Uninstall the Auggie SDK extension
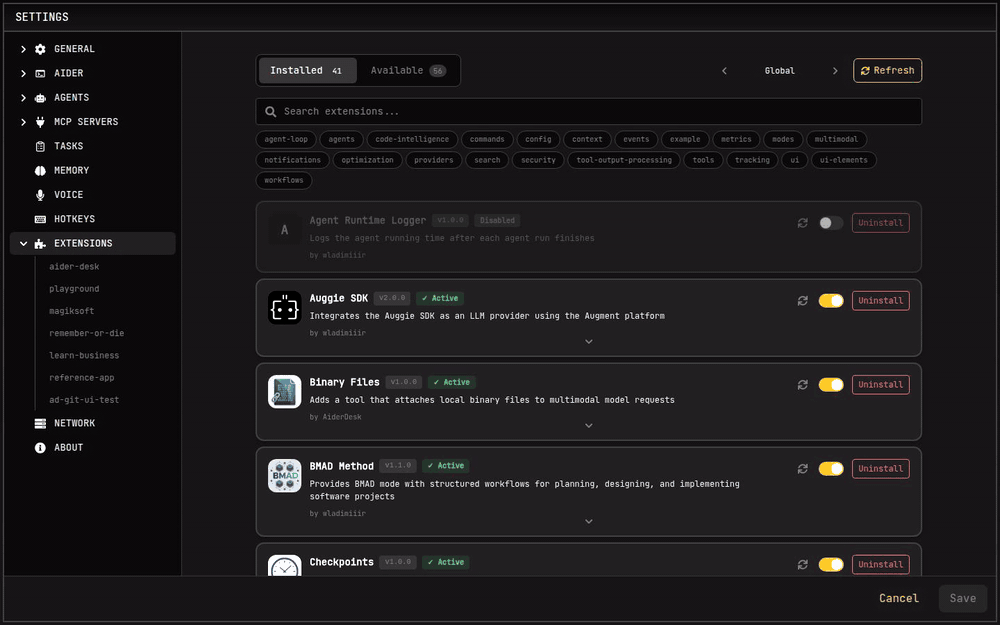Viewport: 1000px width, 625px height. point(880,300)
